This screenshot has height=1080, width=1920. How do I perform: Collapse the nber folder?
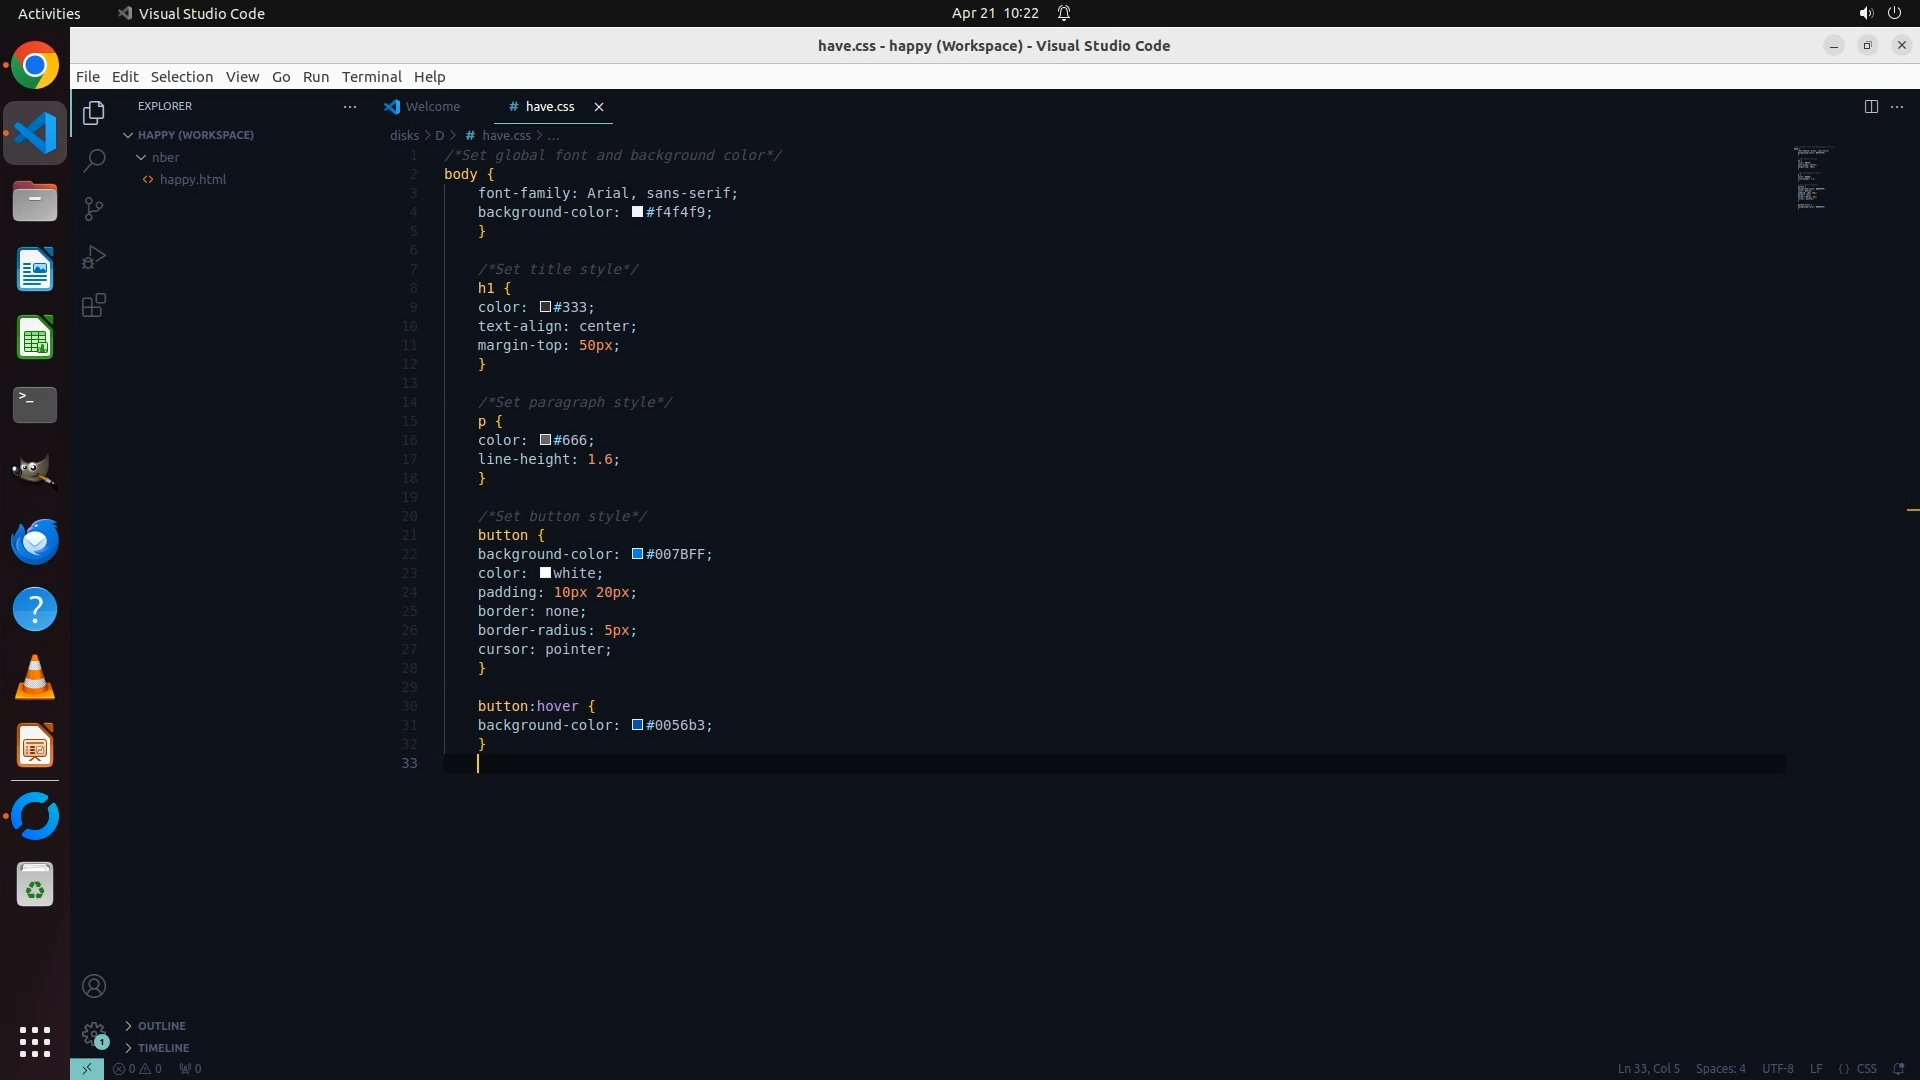pyautogui.click(x=142, y=157)
